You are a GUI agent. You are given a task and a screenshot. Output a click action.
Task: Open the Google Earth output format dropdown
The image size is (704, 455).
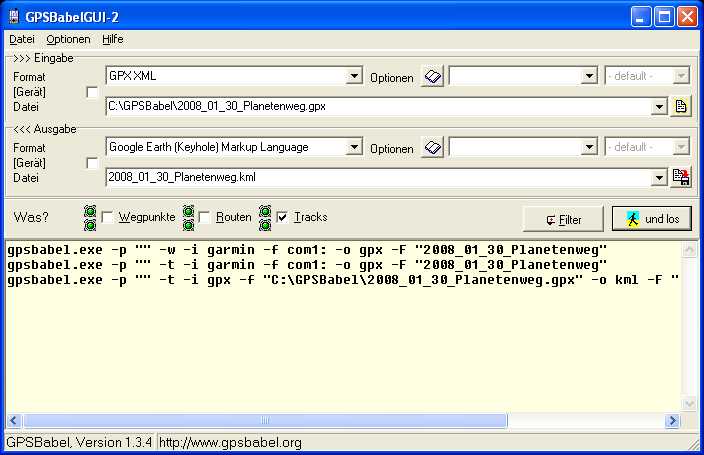[354, 147]
